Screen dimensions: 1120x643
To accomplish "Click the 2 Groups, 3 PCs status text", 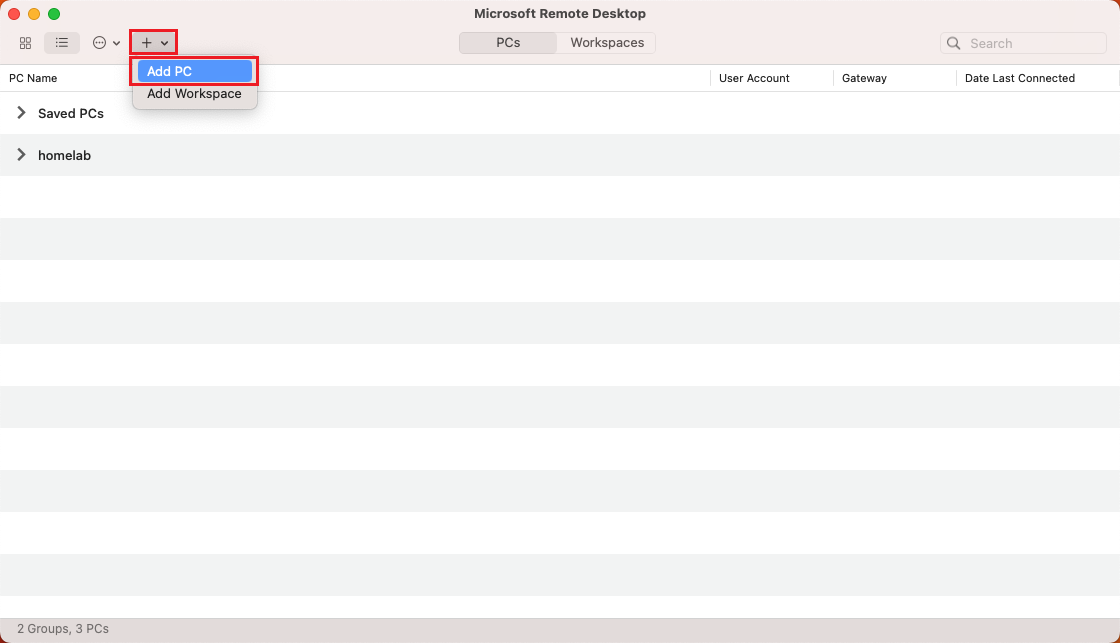I will 63,629.
